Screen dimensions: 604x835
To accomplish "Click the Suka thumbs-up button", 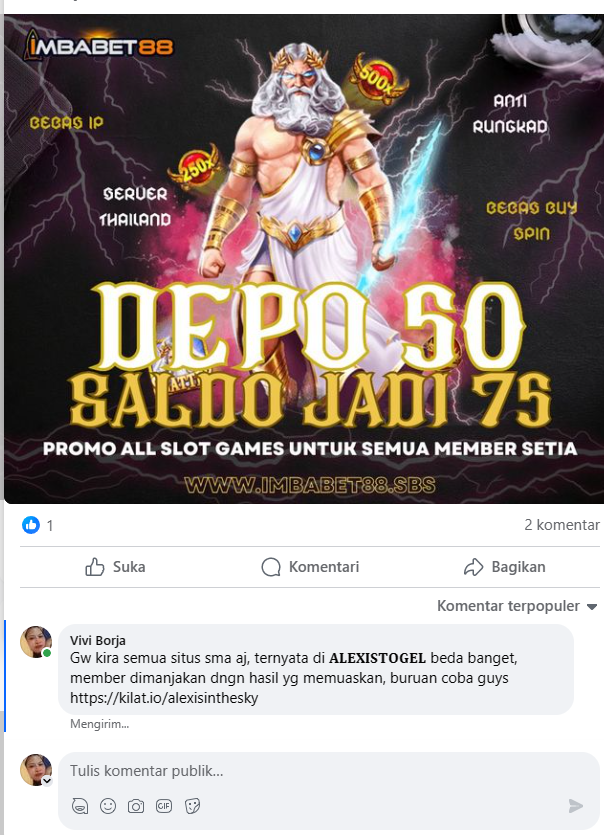I will point(115,567).
